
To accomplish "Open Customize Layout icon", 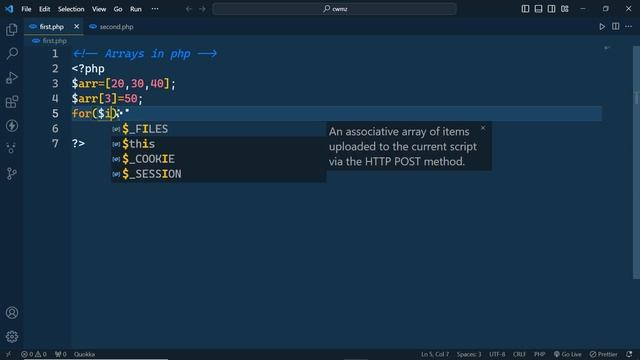I will coord(564,9).
